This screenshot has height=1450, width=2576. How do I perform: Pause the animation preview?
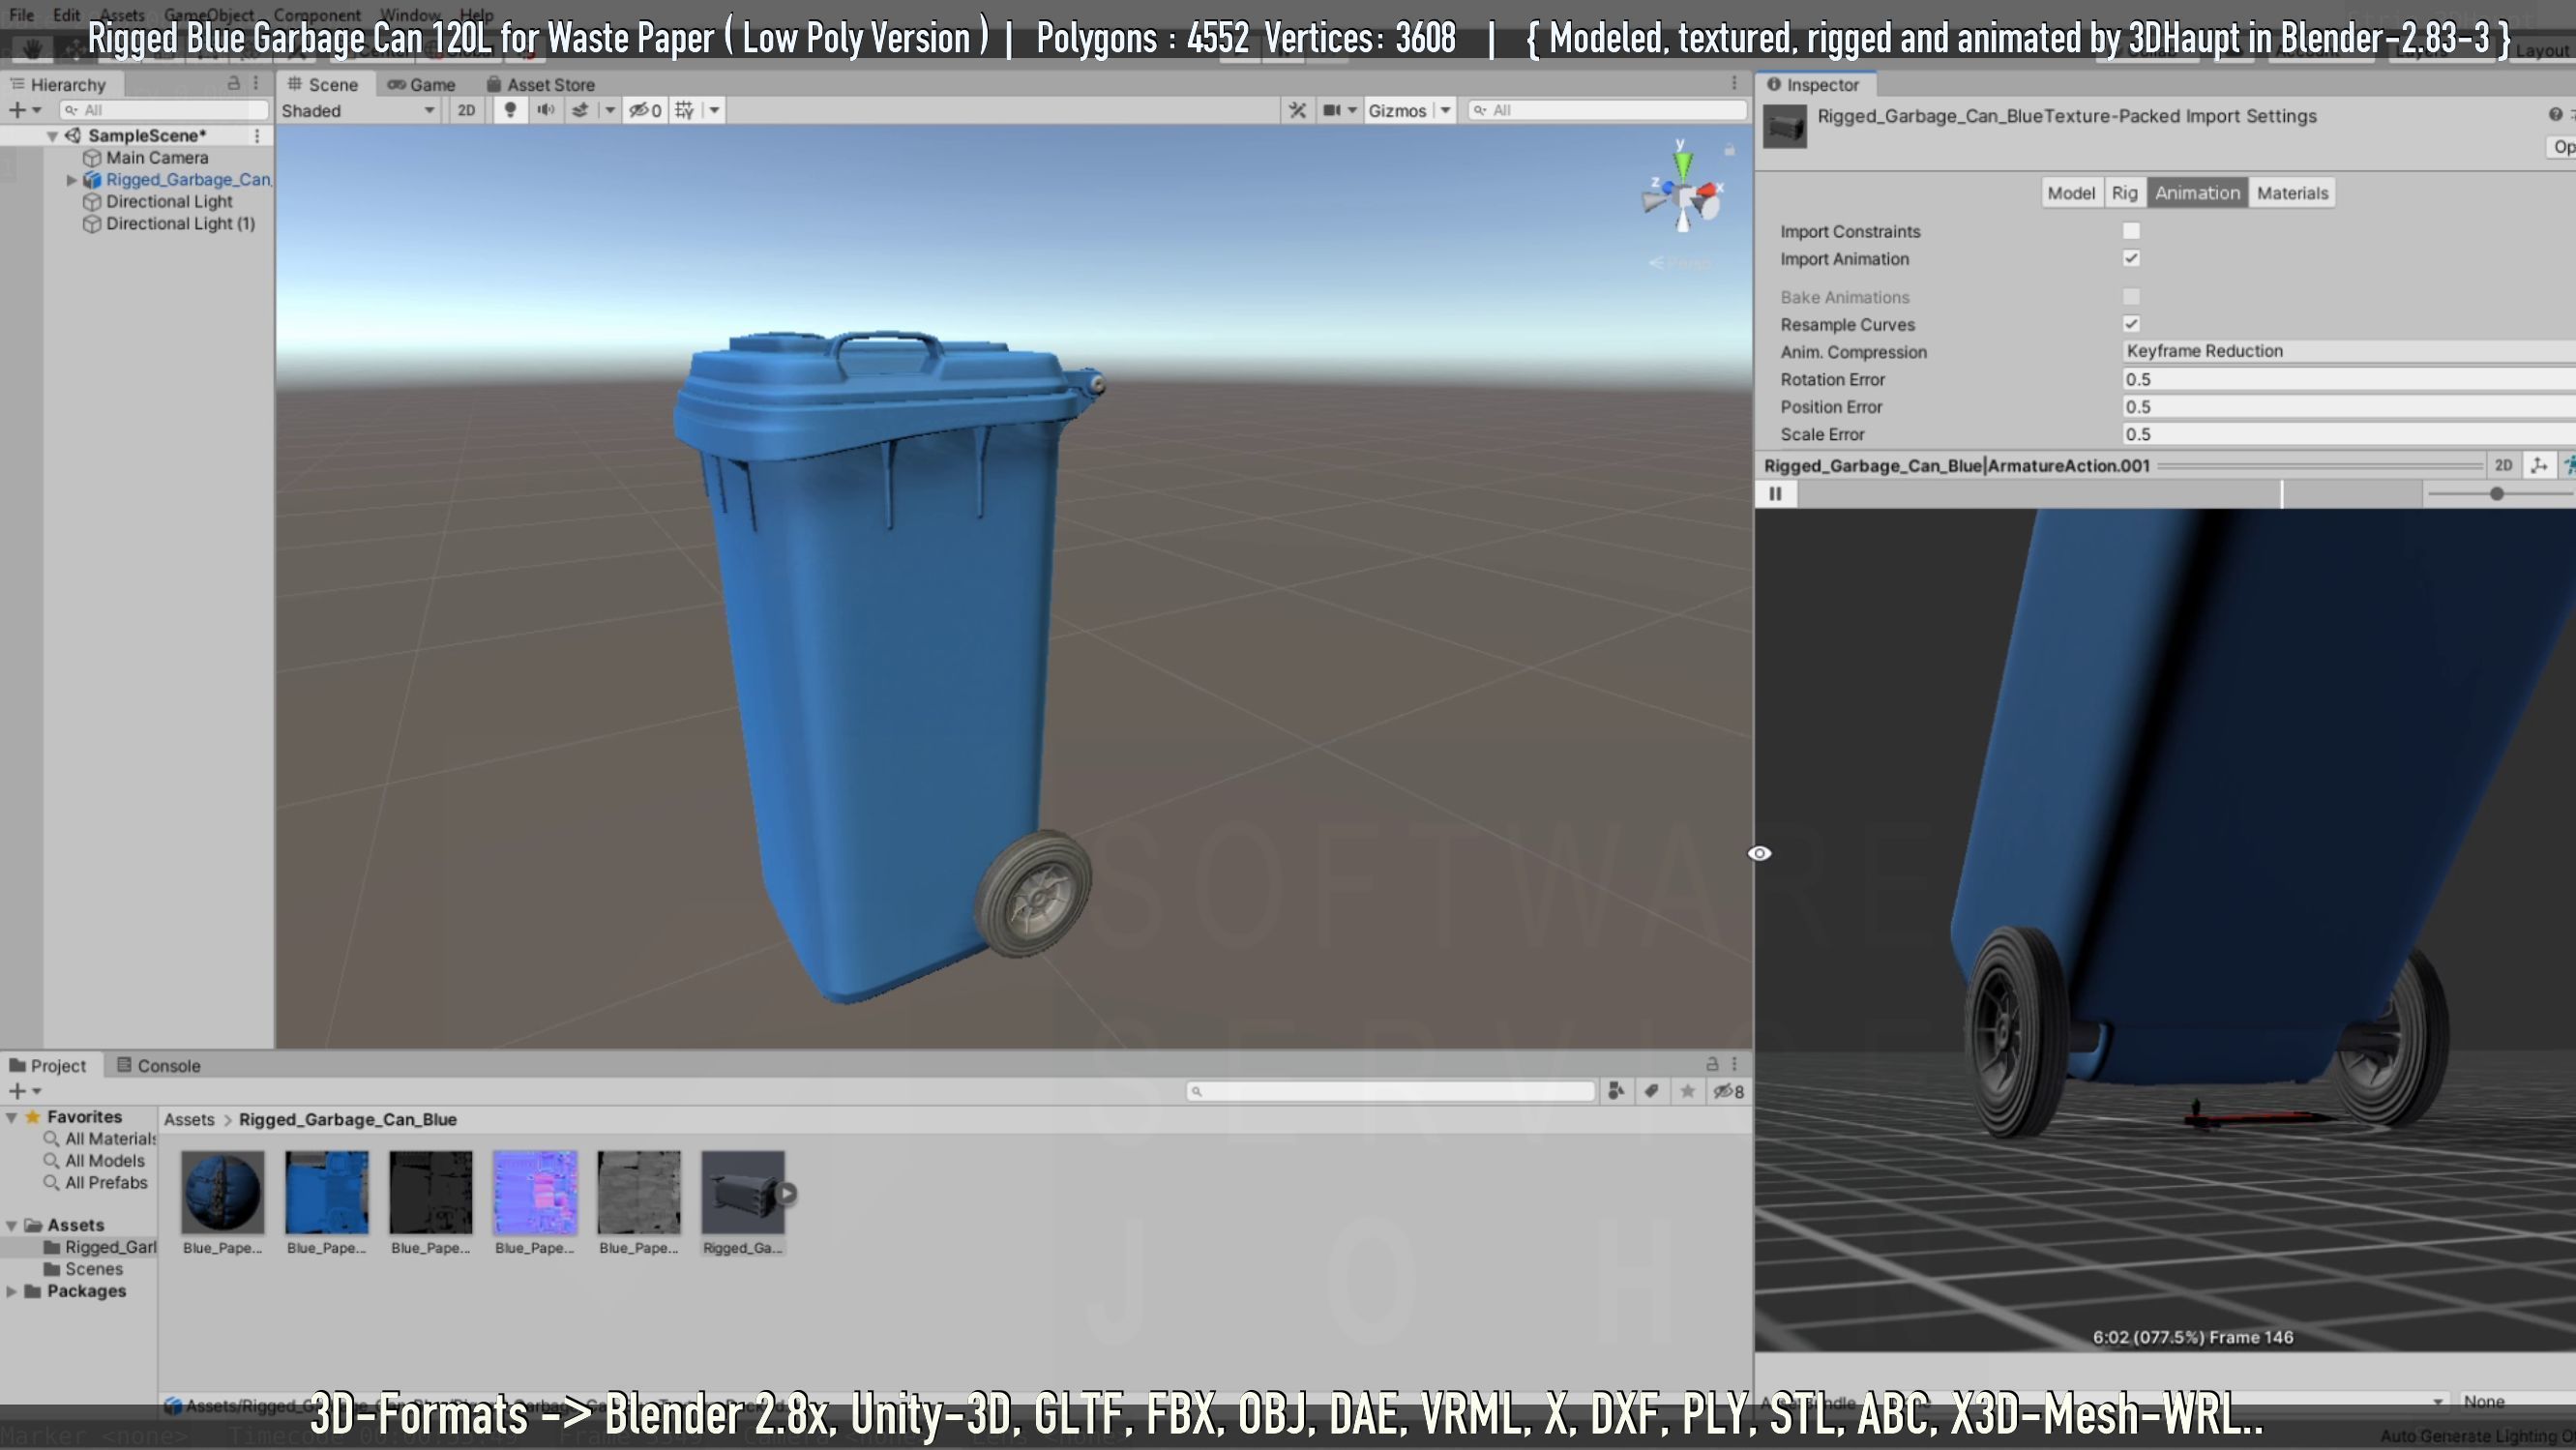[x=1776, y=493]
